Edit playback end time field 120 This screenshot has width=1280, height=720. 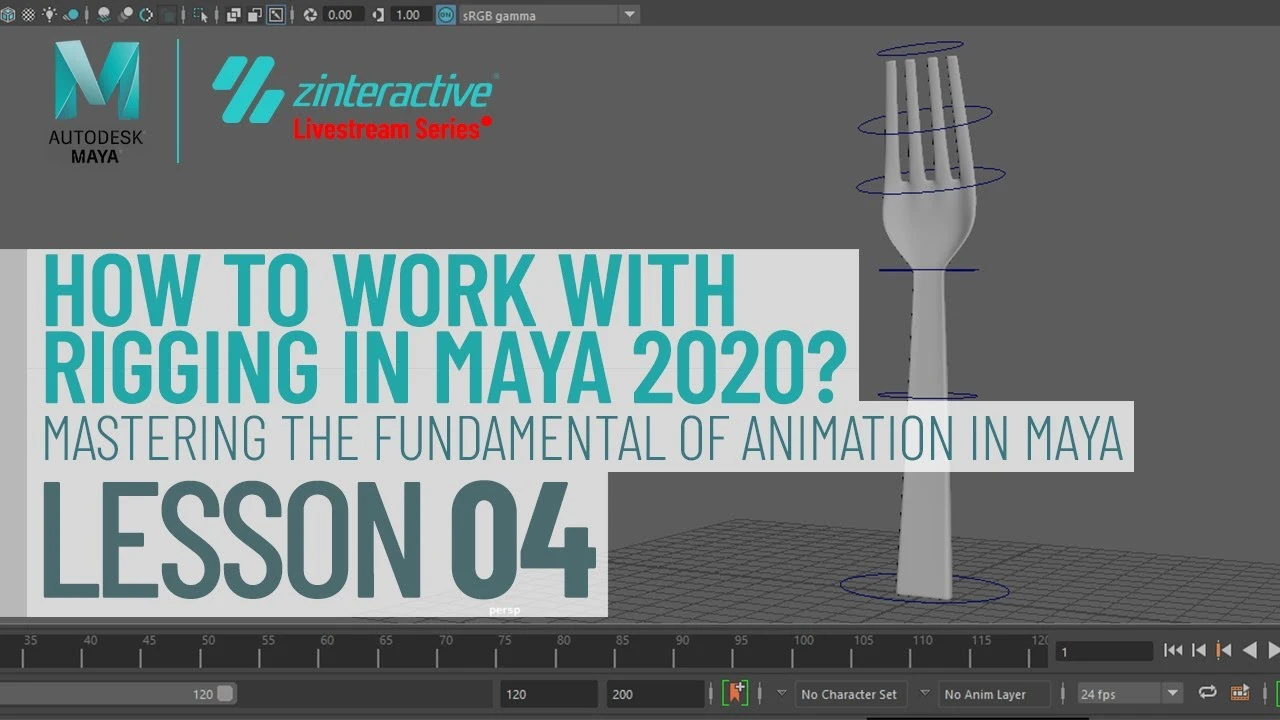click(548, 694)
